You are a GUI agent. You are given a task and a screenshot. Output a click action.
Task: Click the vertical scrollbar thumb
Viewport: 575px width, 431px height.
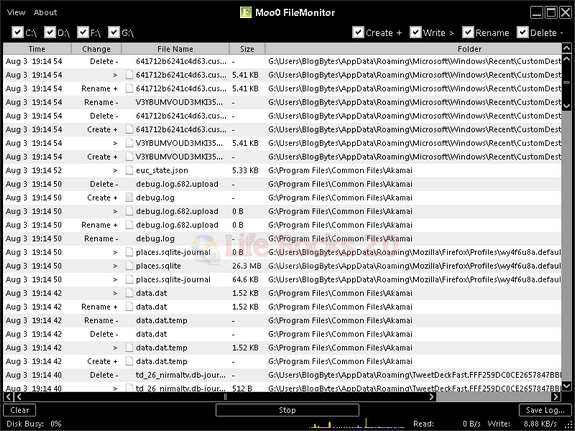(x=566, y=82)
